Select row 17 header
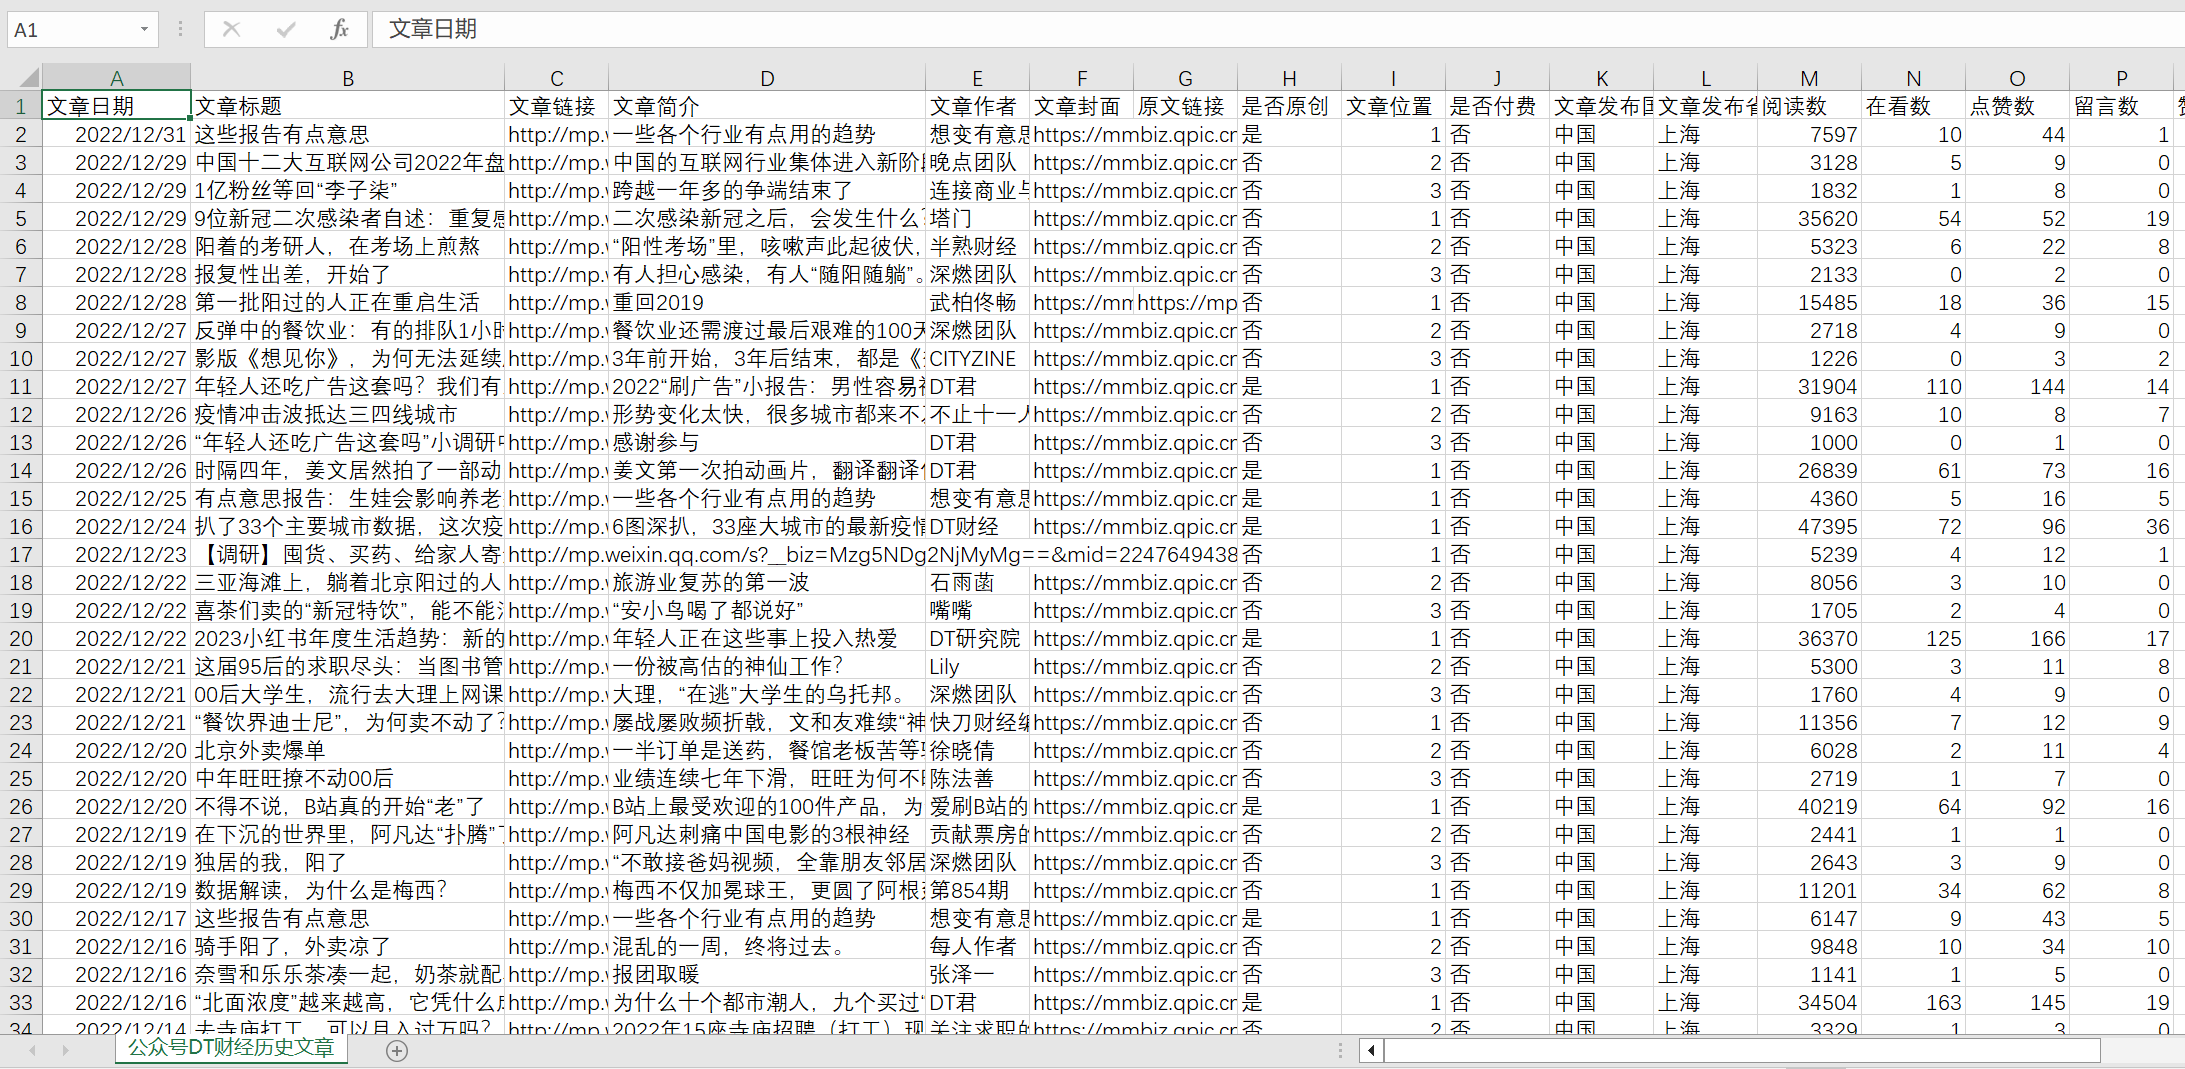2185x1069 pixels. (20, 554)
